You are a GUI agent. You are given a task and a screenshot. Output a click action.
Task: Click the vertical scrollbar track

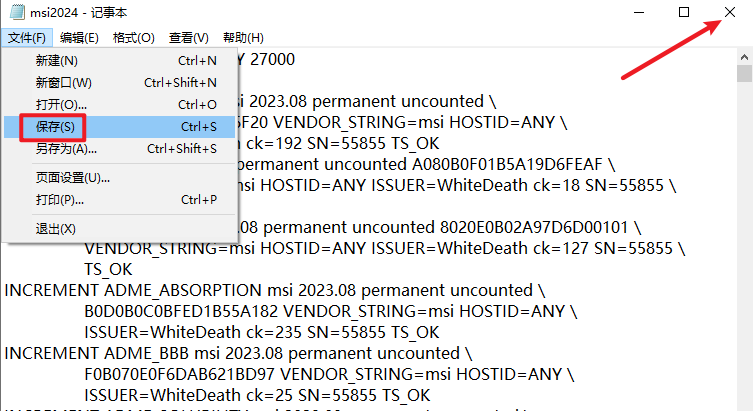coord(744,250)
